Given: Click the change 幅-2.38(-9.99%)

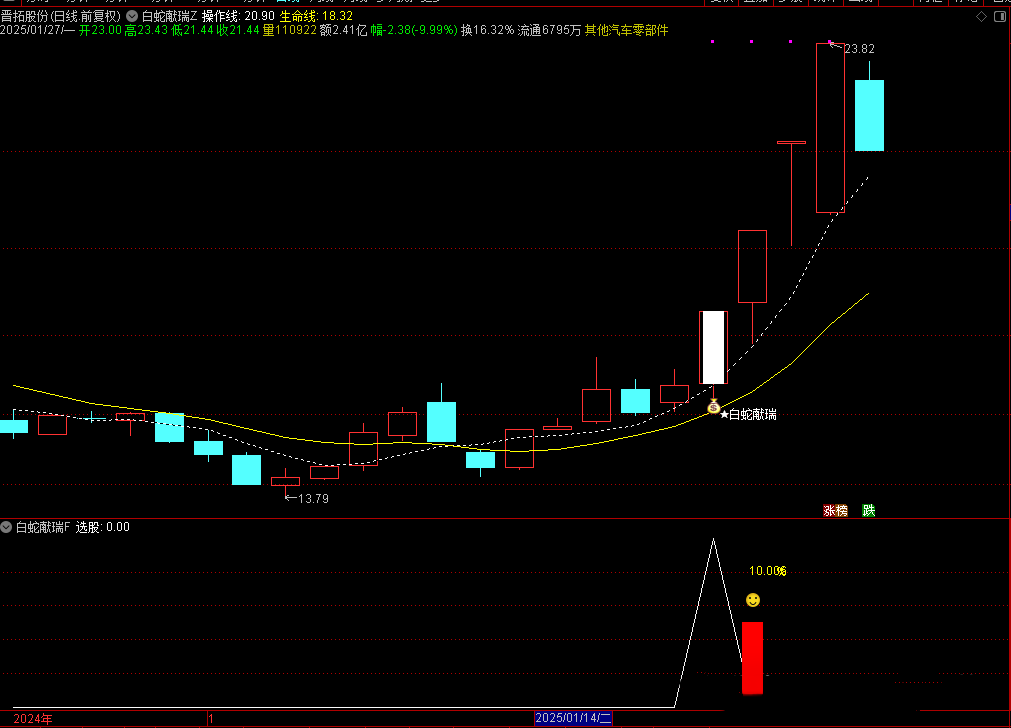Looking at the screenshot, I should (414, 30).
